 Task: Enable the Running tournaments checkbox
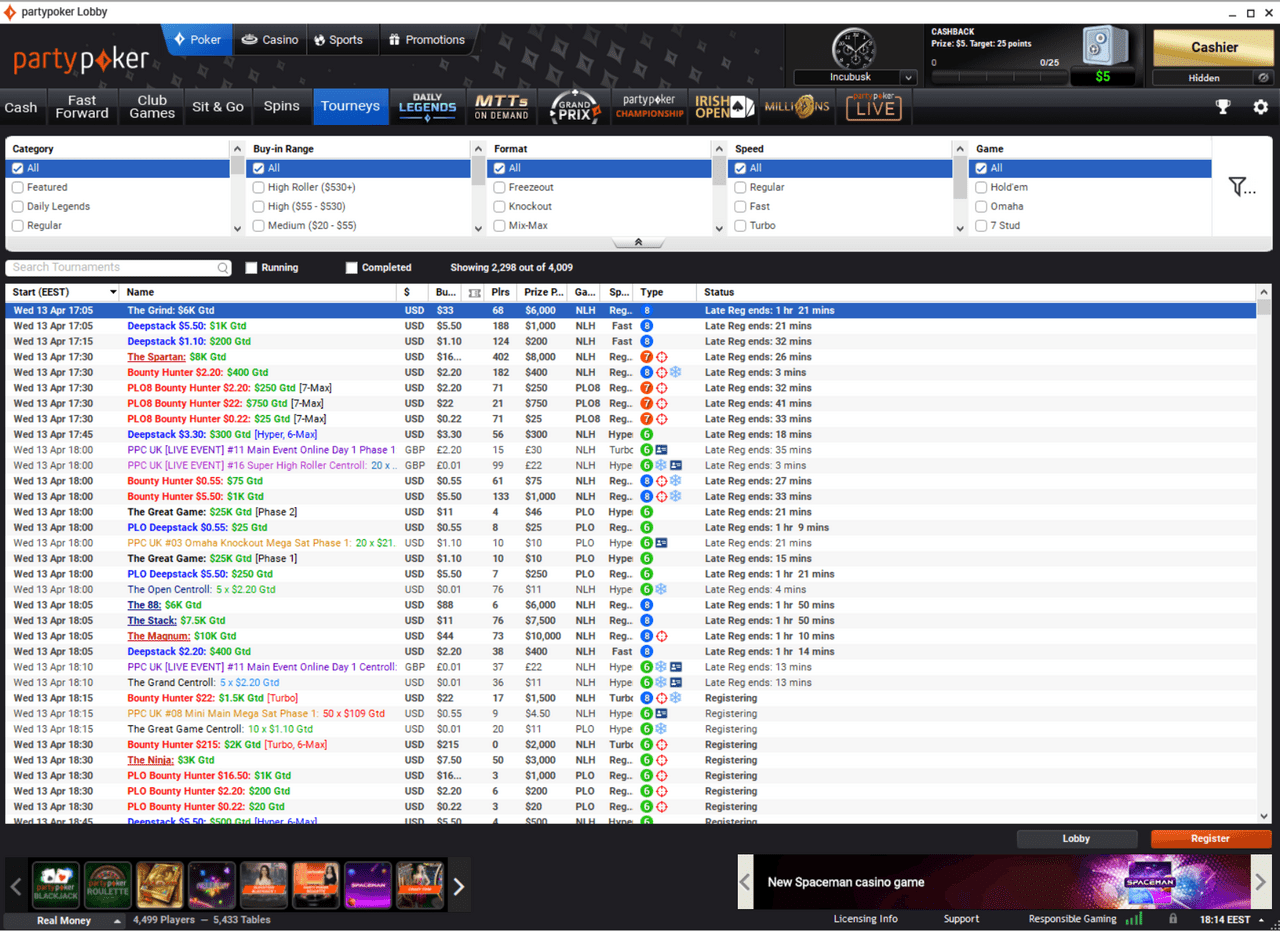point(252,268)
